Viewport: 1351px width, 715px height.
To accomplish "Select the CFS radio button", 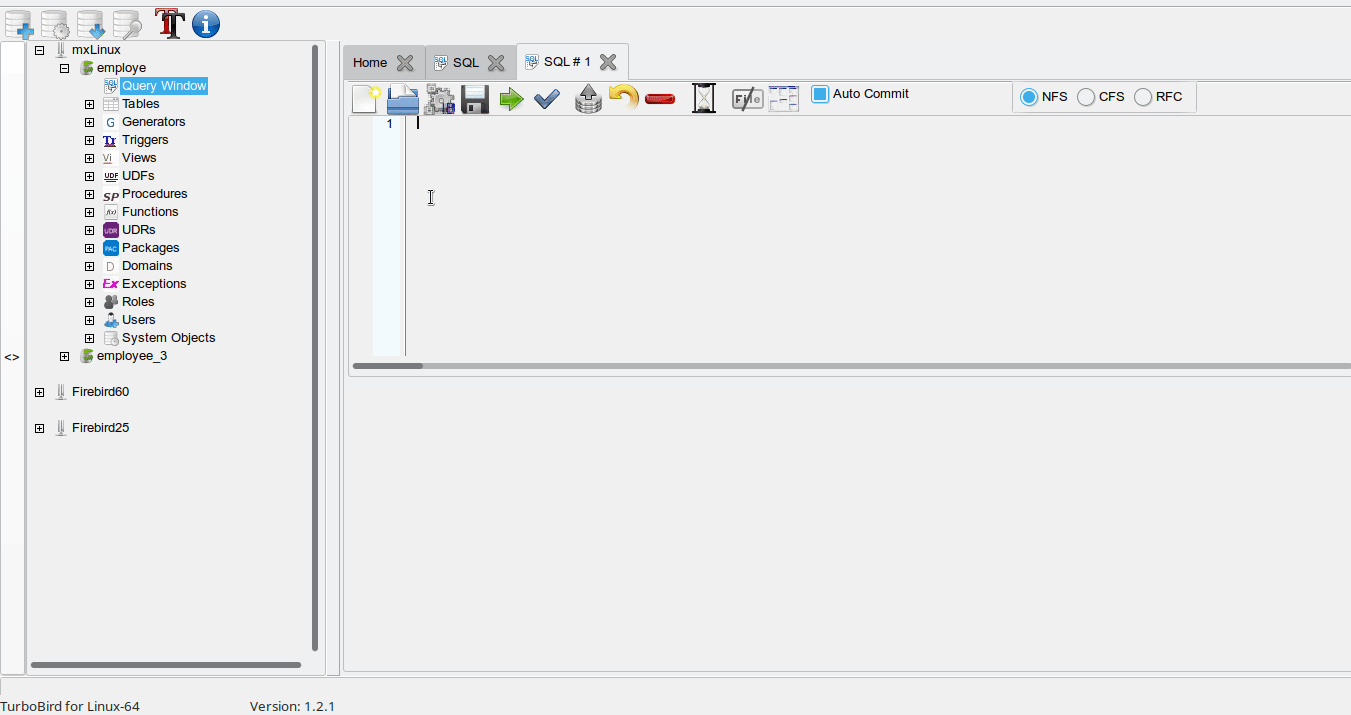I will tap(1086, 97).
